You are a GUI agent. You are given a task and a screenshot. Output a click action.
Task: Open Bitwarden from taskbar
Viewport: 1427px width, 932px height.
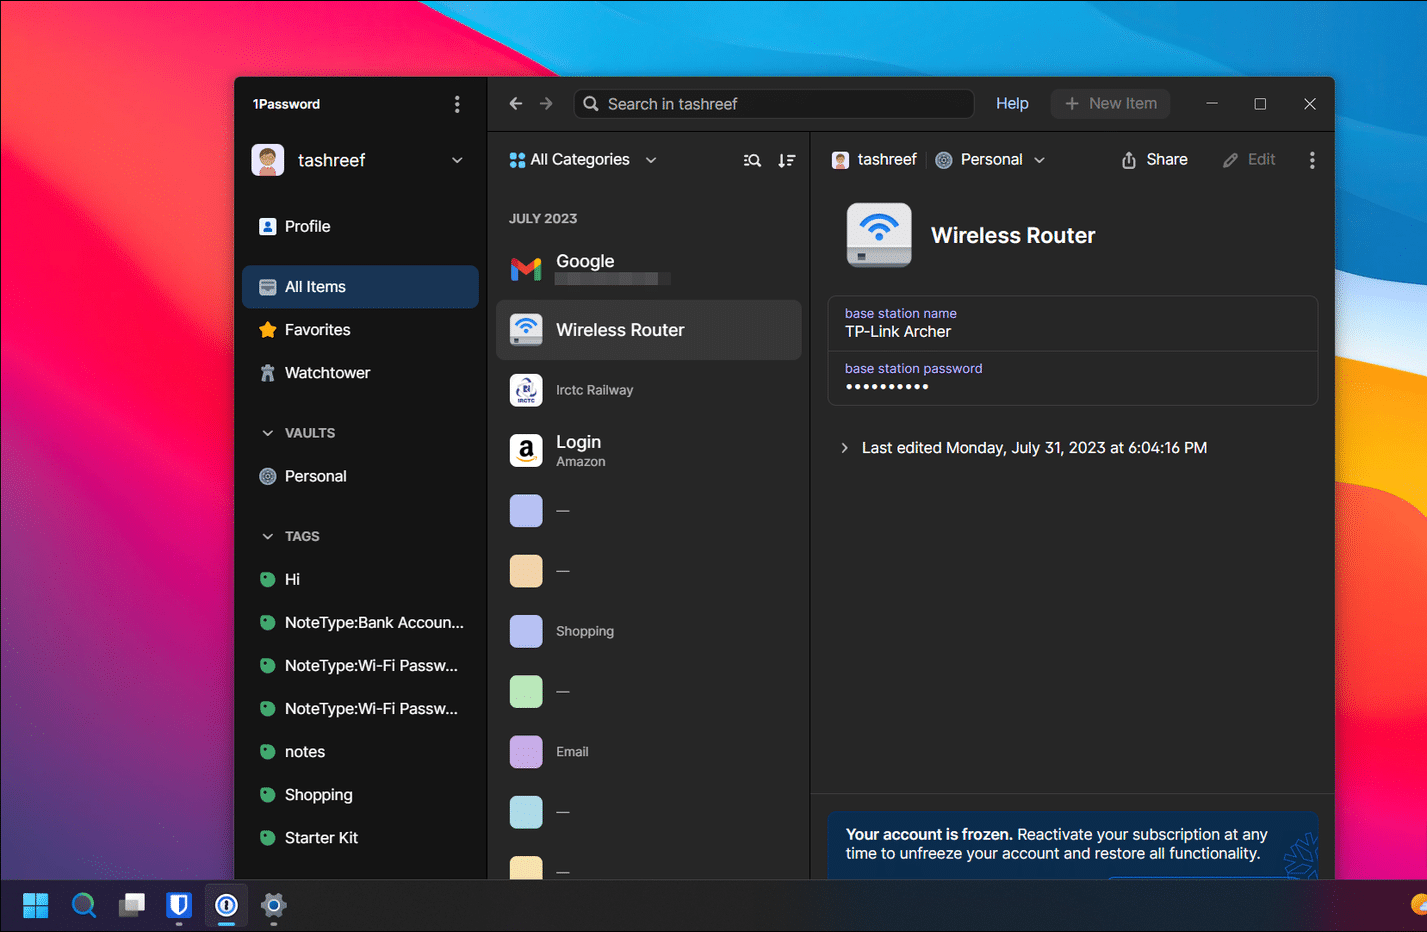click(179, 905)
